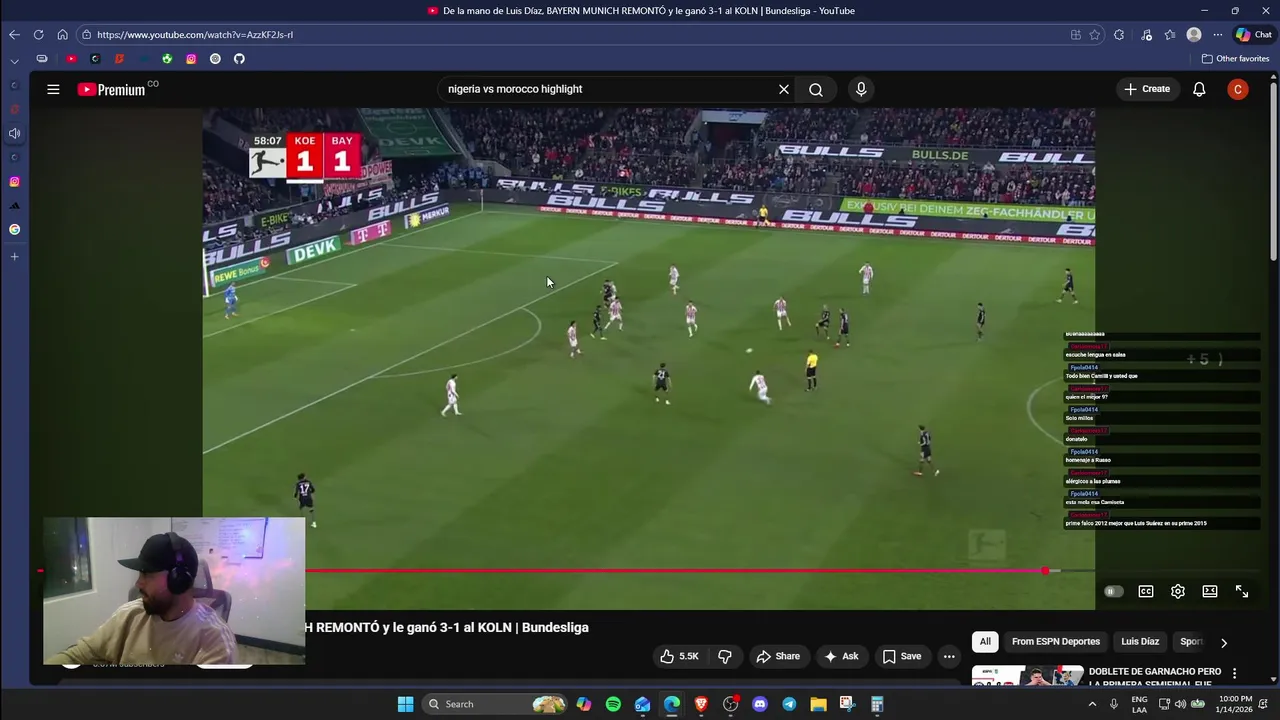Open browser settings and more menu
The height and width of the screenshot is (720, 1280).
tap(1217, 34)
